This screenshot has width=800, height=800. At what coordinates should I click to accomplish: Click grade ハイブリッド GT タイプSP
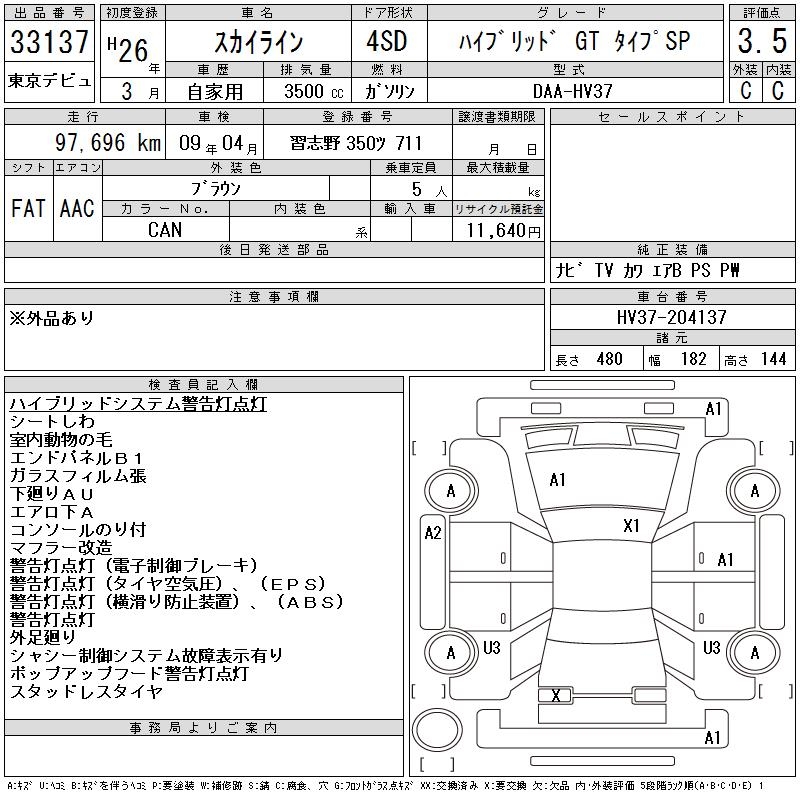coord(574,41)
